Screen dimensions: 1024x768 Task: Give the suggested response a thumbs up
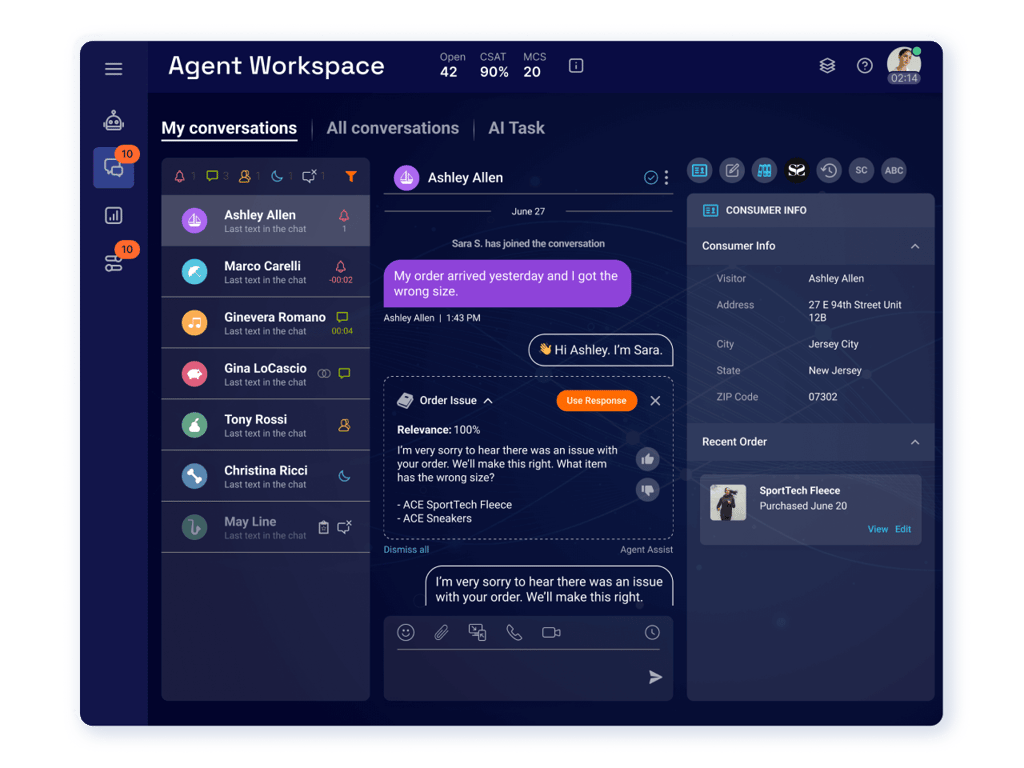coord(647,459)
